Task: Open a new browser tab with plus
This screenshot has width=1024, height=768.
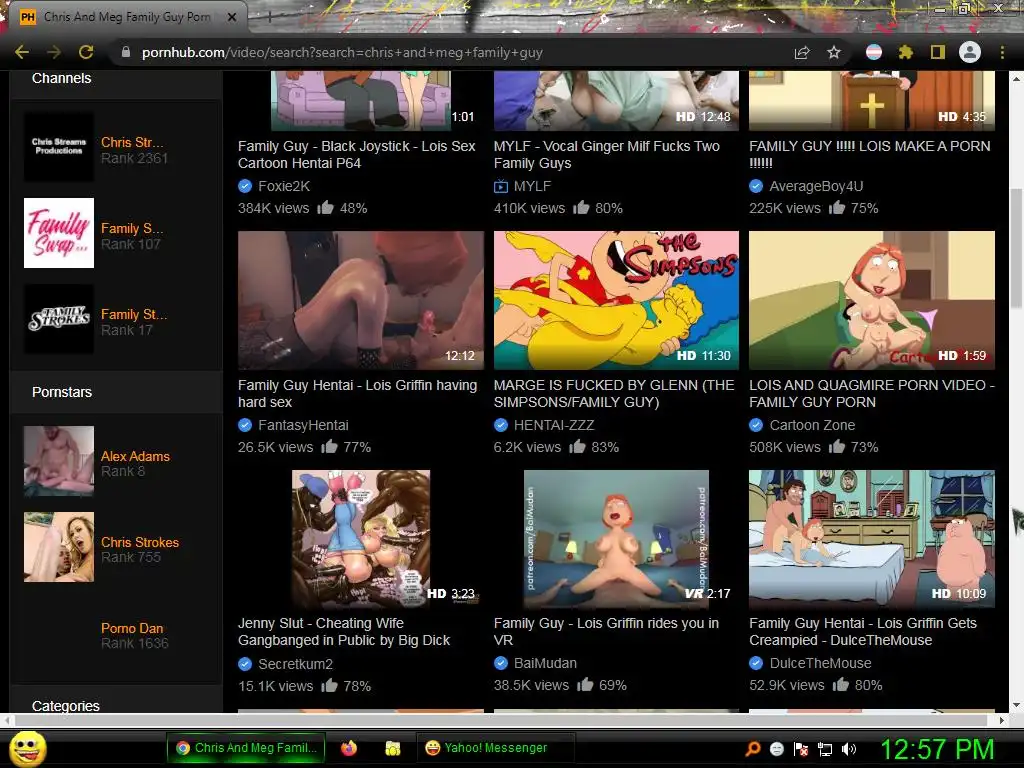Action: (x=268, y=17)
